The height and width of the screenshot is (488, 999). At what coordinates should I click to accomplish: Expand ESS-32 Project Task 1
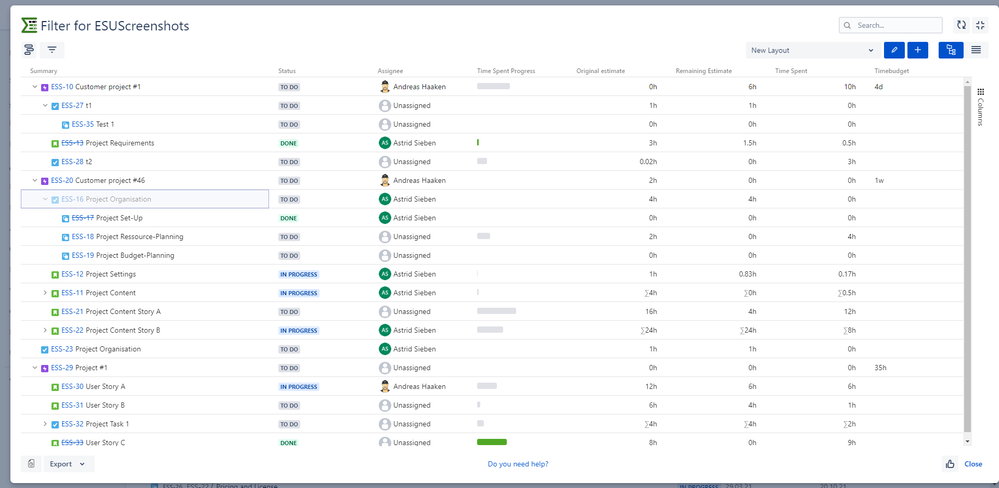(x=45, y=424)
